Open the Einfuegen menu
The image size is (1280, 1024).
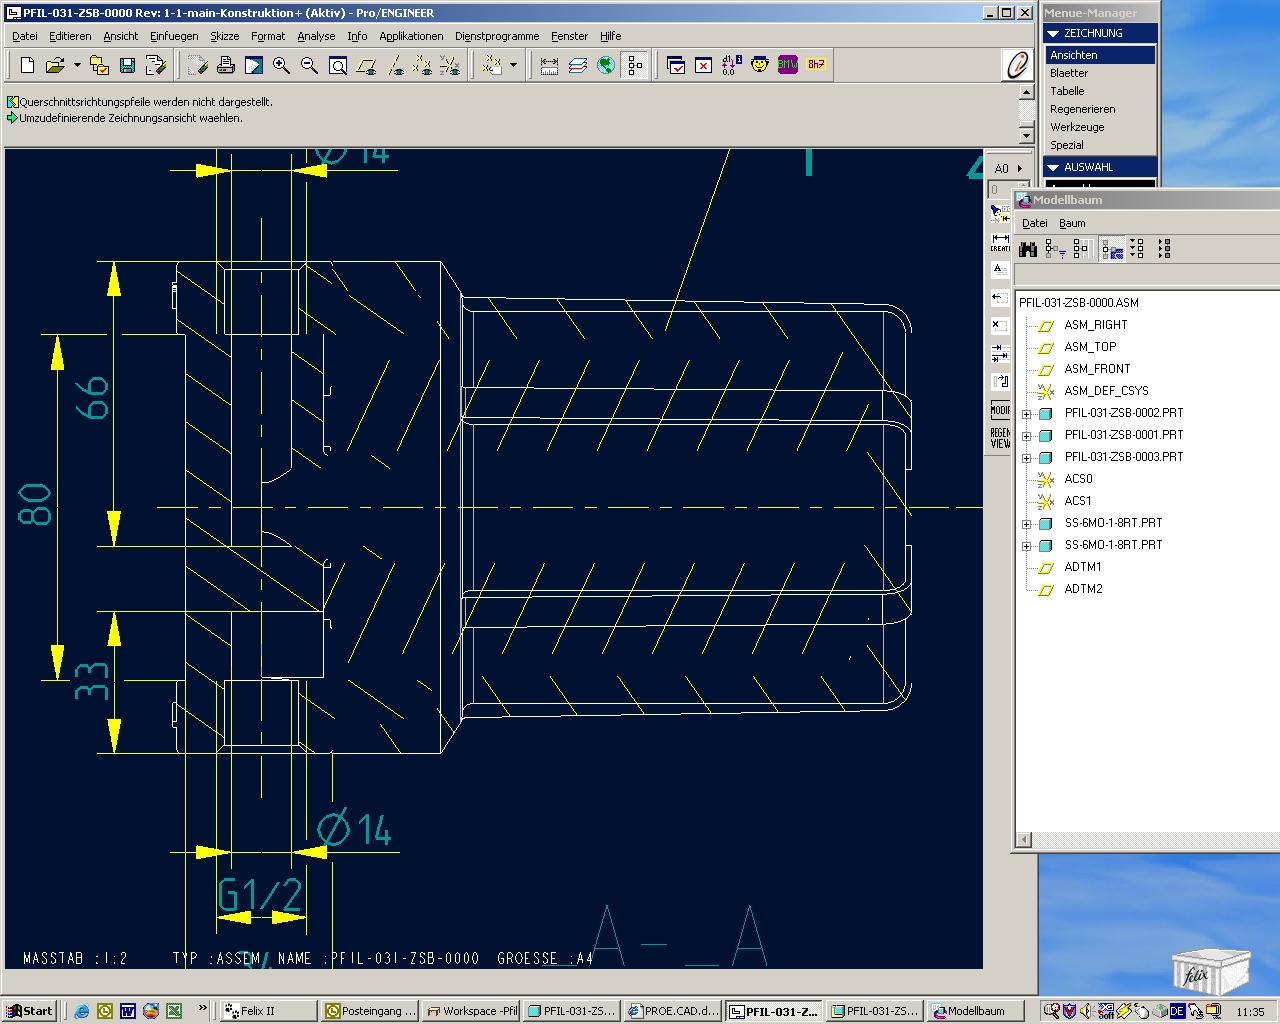coord(174,36)
